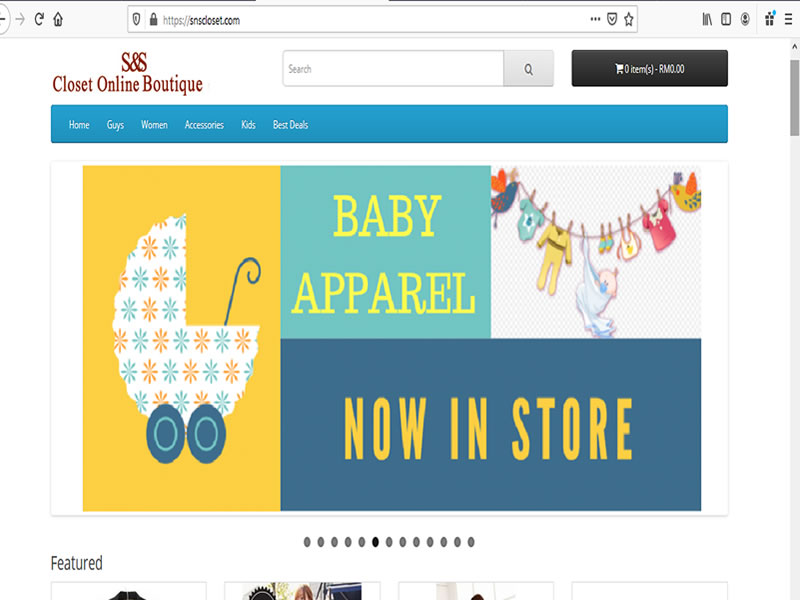Bookmark this page with the star icon
The image size is (800, 600).
629,19
